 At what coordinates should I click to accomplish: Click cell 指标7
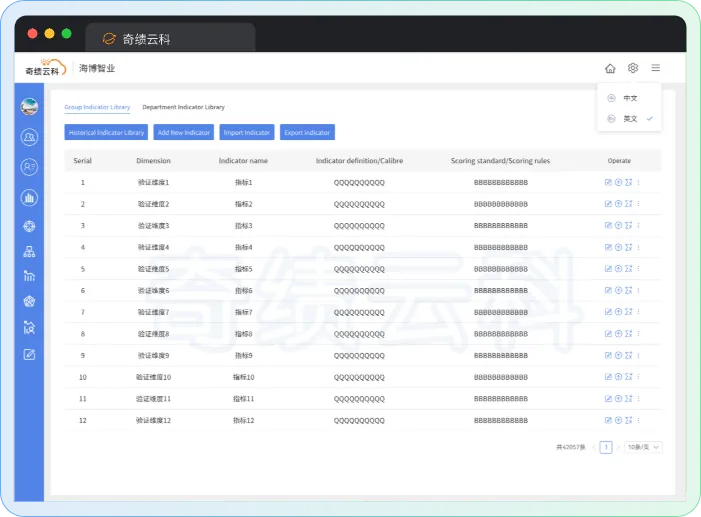point(243,312)
